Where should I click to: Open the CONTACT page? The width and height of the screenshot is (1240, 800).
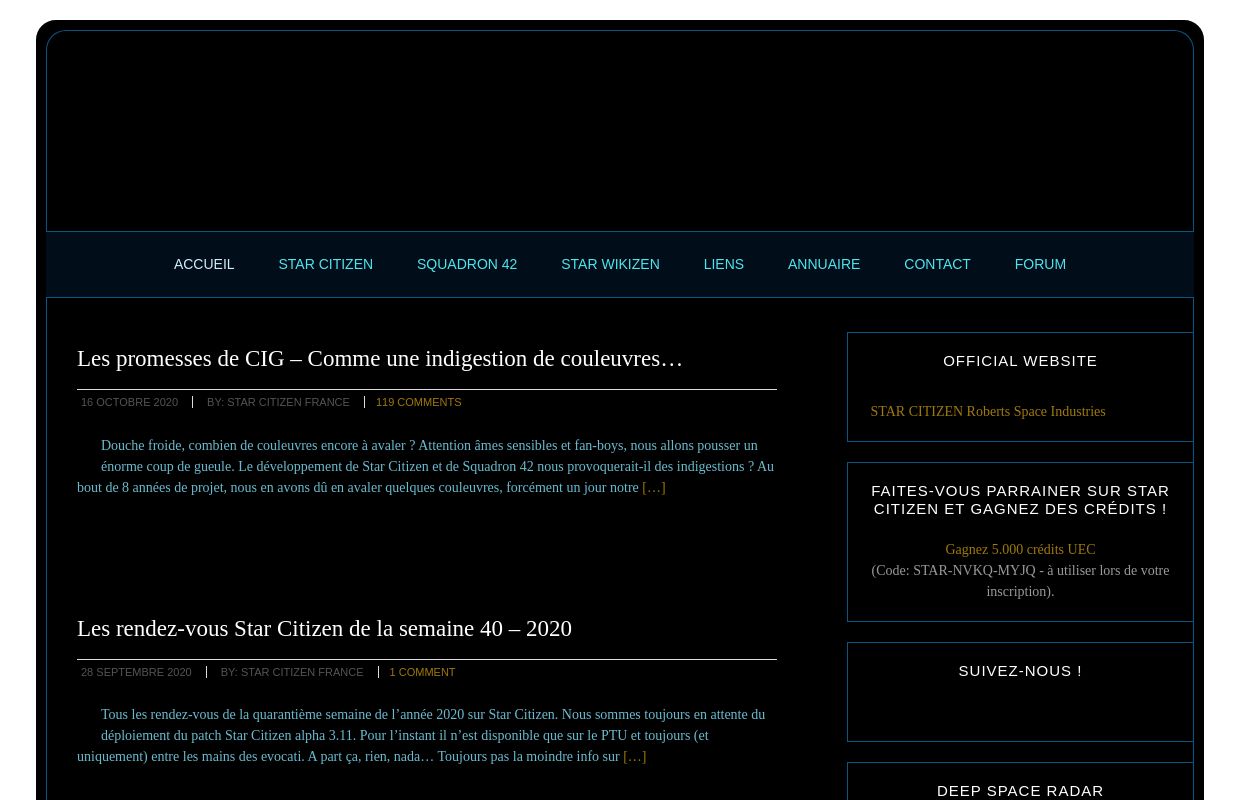[937, 264]
